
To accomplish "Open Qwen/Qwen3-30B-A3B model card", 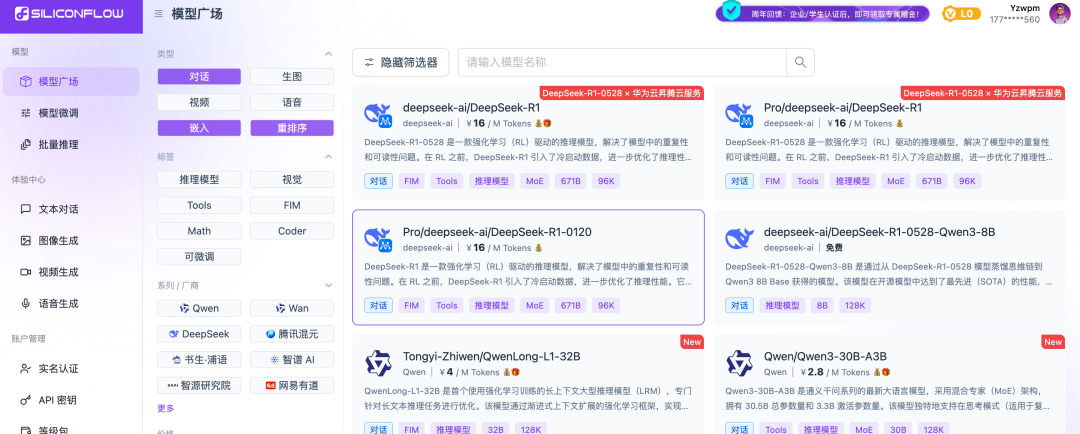I will pyautogui.click(x=889, y=384).
